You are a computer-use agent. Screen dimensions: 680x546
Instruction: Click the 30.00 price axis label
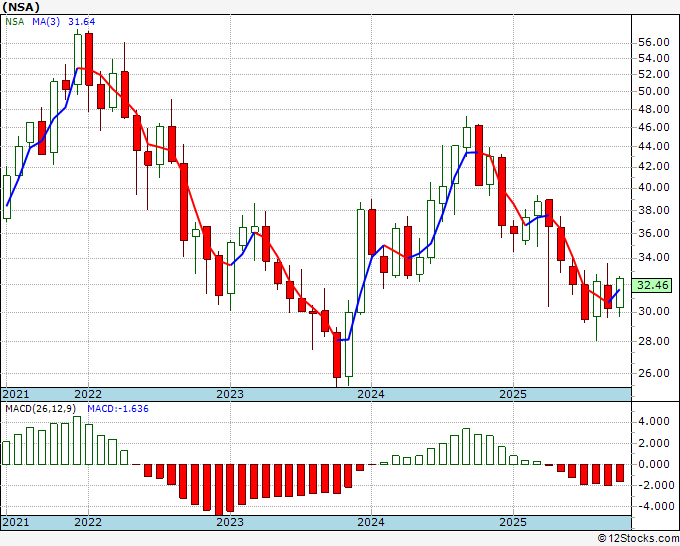654,311
